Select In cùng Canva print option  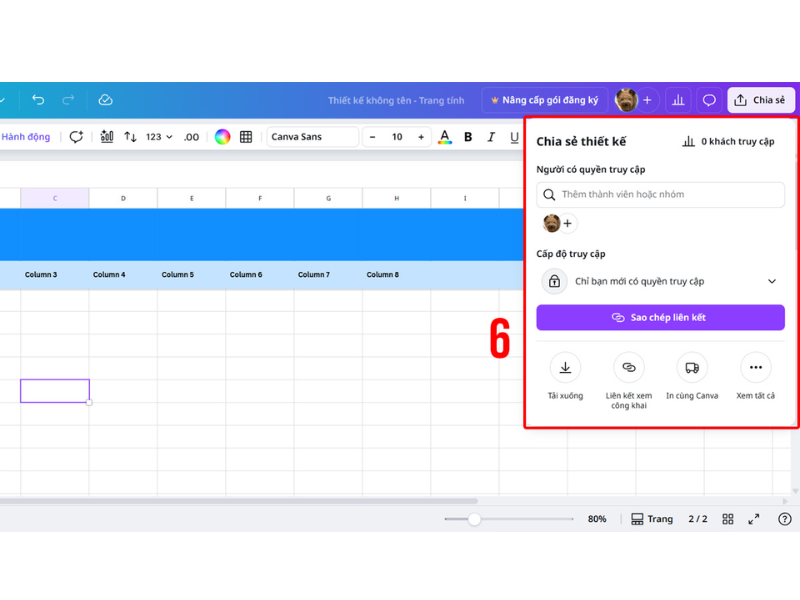[x=691, y=368]
